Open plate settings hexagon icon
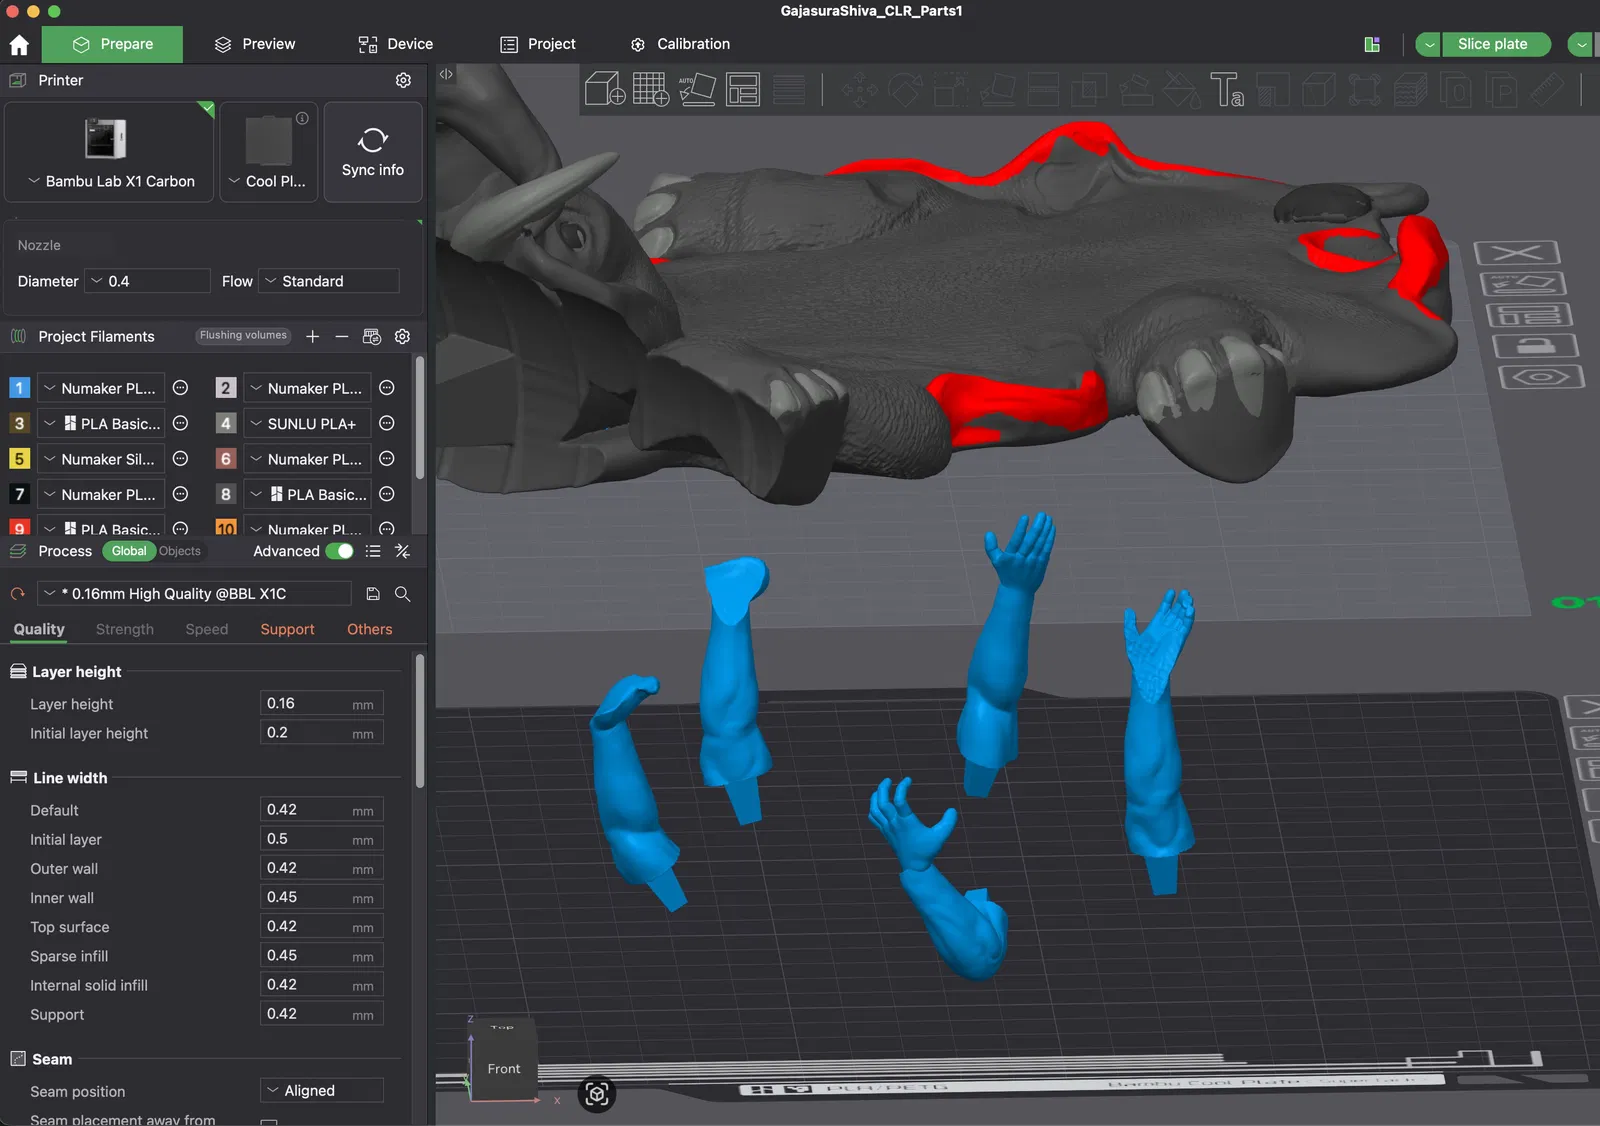The width and height of the screenshot is (1600, 1126). 1541,377
